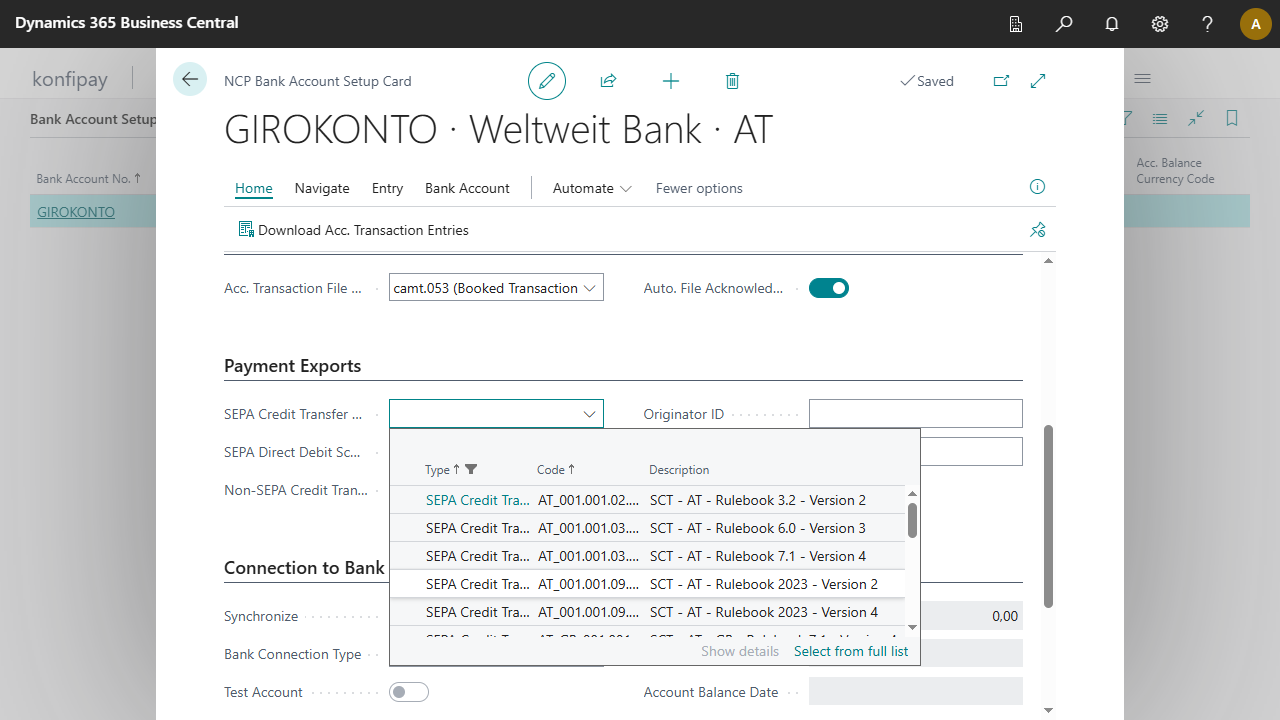Click filter funnel in Type column header
Viewport: 1280px width, 720px height.
tap(472, 470)
